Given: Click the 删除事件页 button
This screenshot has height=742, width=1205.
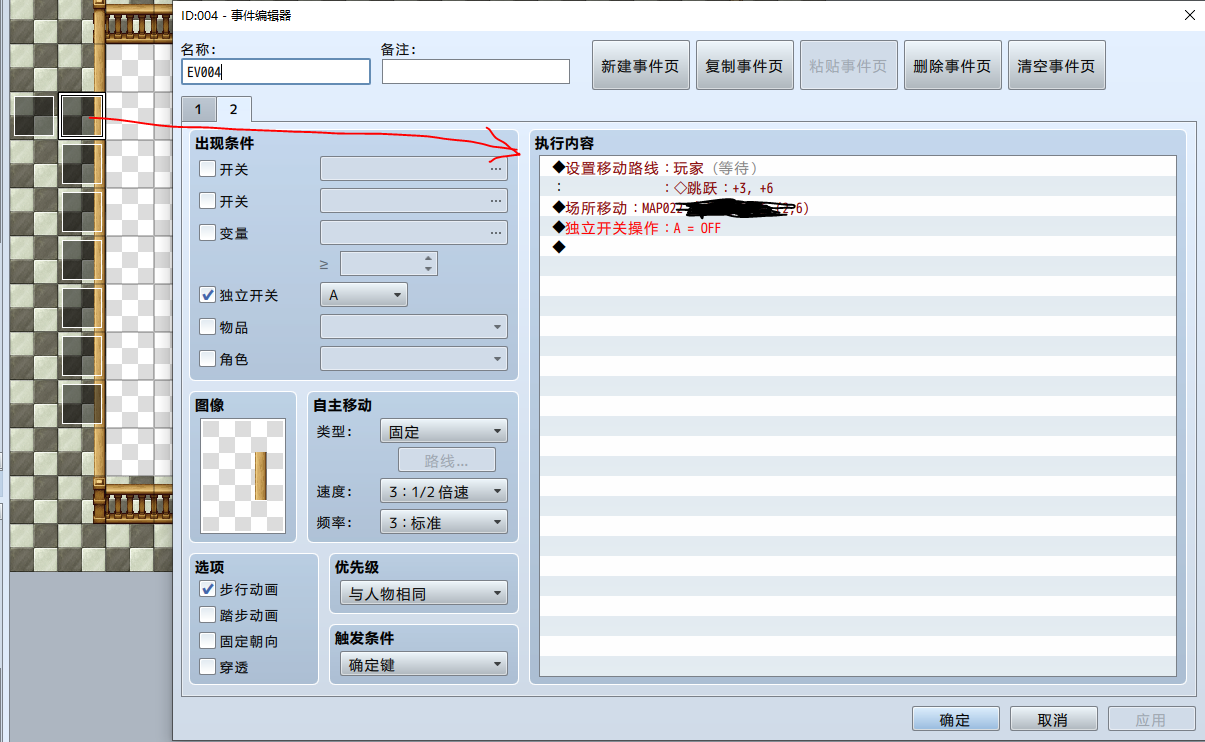Looking at the screenshot, I should pos(952,66).
